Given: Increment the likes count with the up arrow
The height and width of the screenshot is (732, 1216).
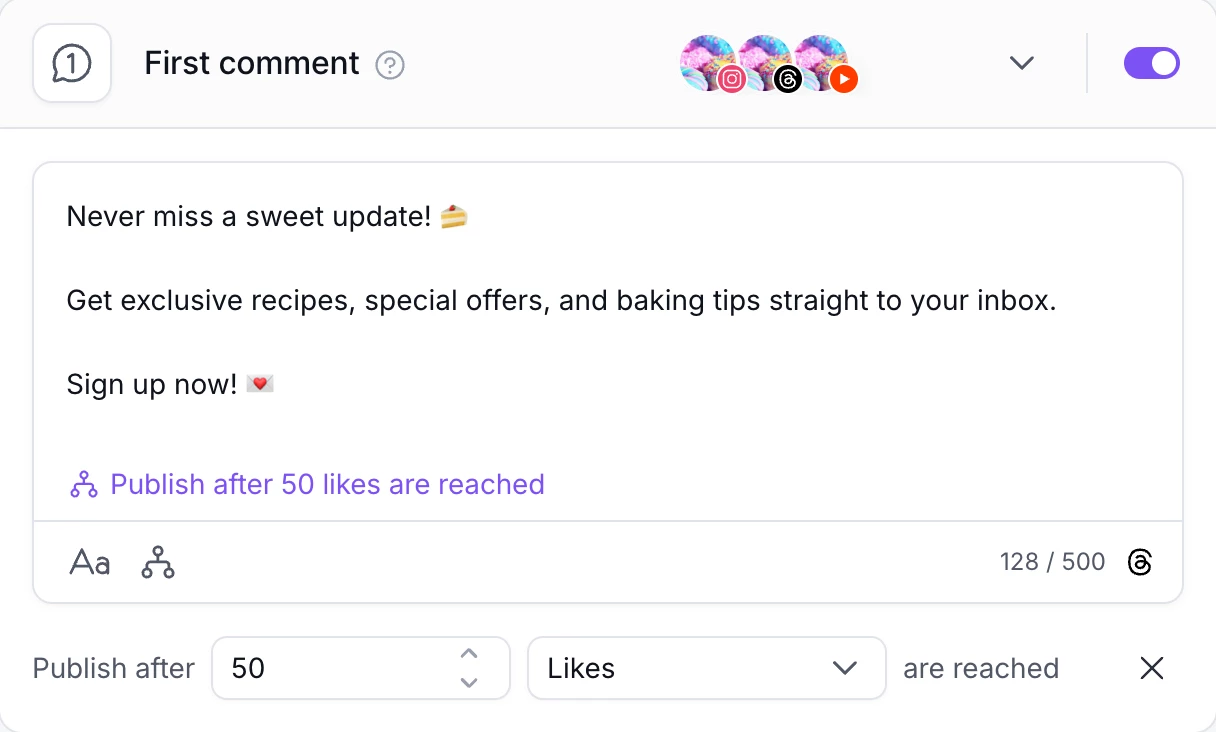Looking at the screenshot, I should [467, 656].
